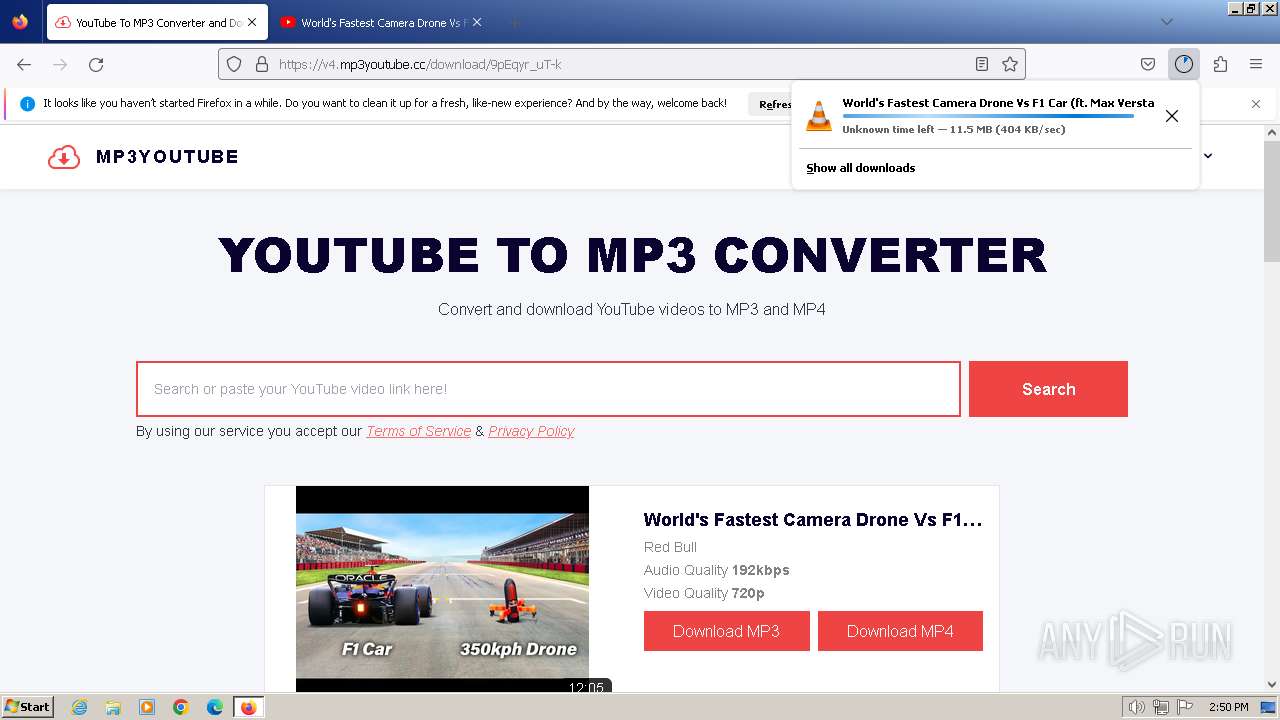Screen dimensions: 1280x720
Task: Open tracking protection shield icon in address bar
Action: pyautogui.click(x=234, y=64)
